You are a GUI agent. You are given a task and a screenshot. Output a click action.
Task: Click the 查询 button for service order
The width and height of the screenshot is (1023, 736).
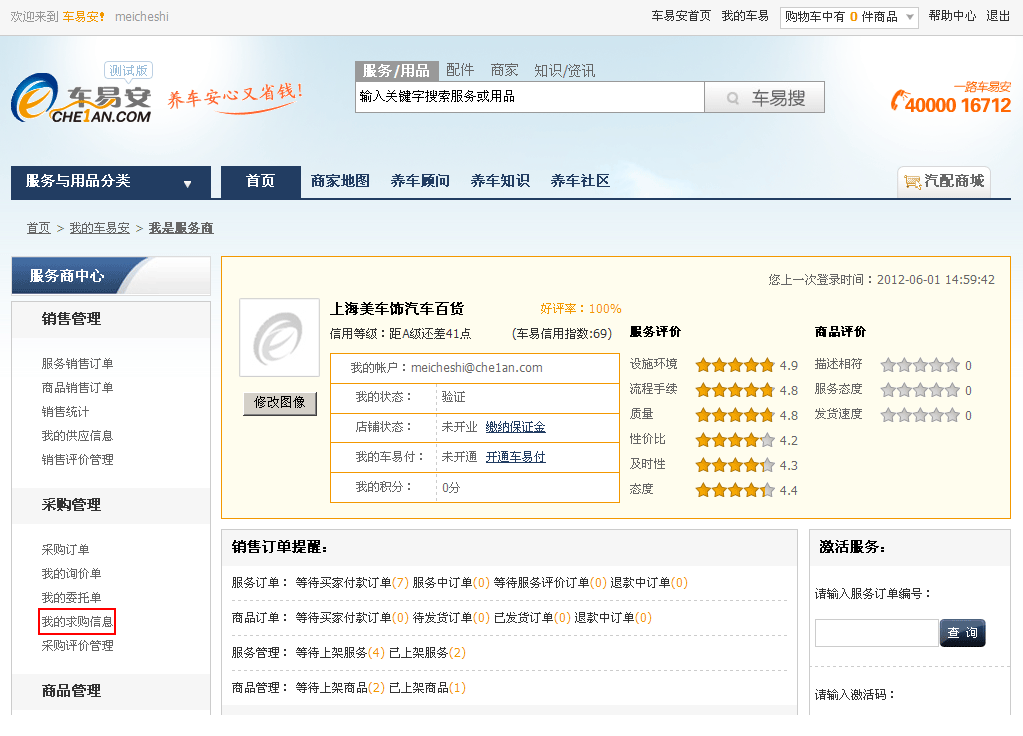click(962, 633)
